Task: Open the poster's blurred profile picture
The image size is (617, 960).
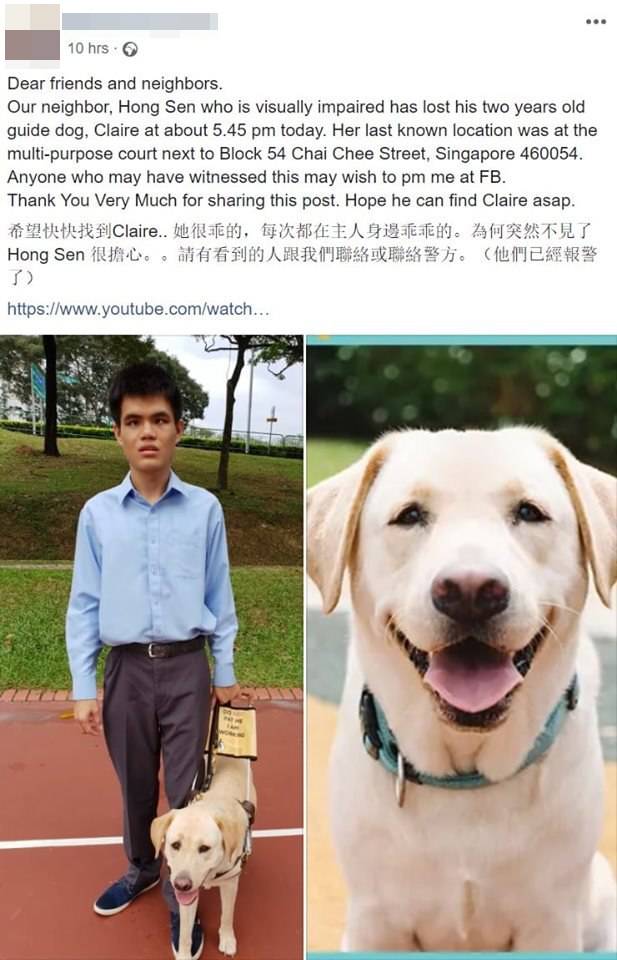Action: (32, 32)
